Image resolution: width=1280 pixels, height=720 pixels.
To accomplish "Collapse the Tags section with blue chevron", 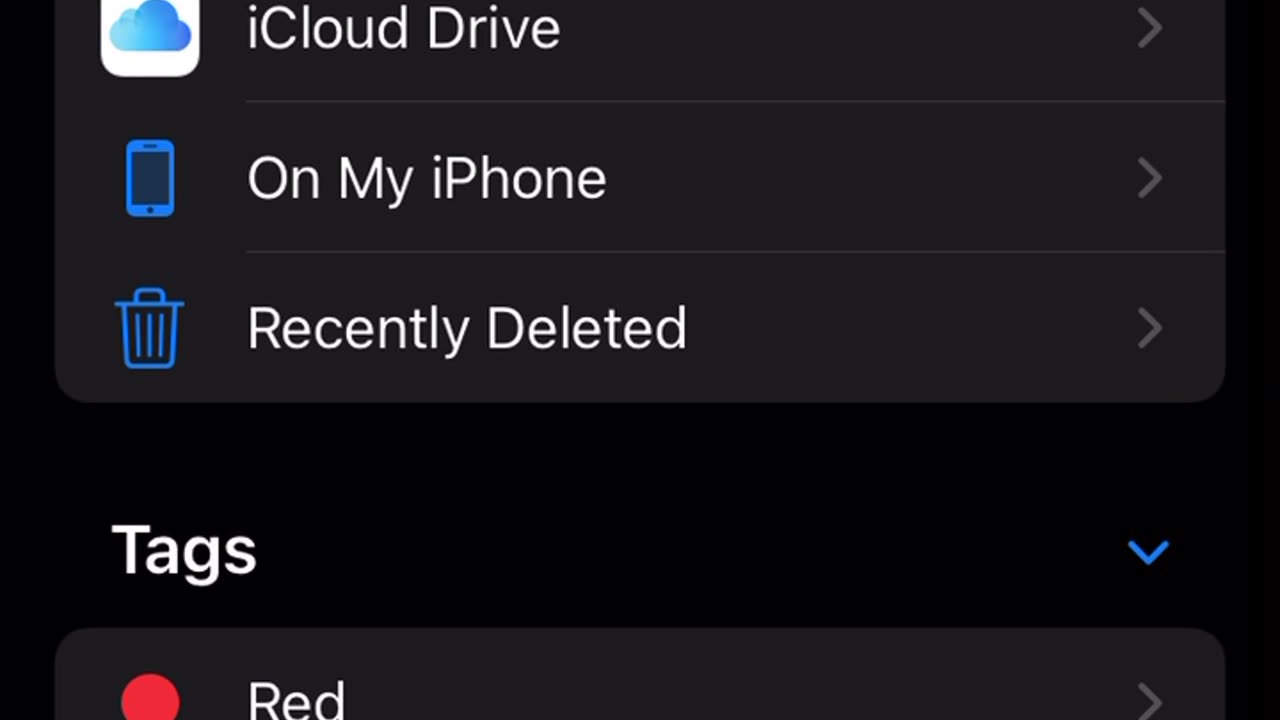I will [1148, 552].
